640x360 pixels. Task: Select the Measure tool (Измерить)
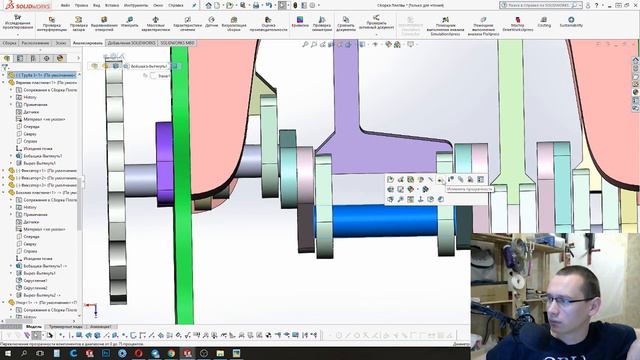129,22
